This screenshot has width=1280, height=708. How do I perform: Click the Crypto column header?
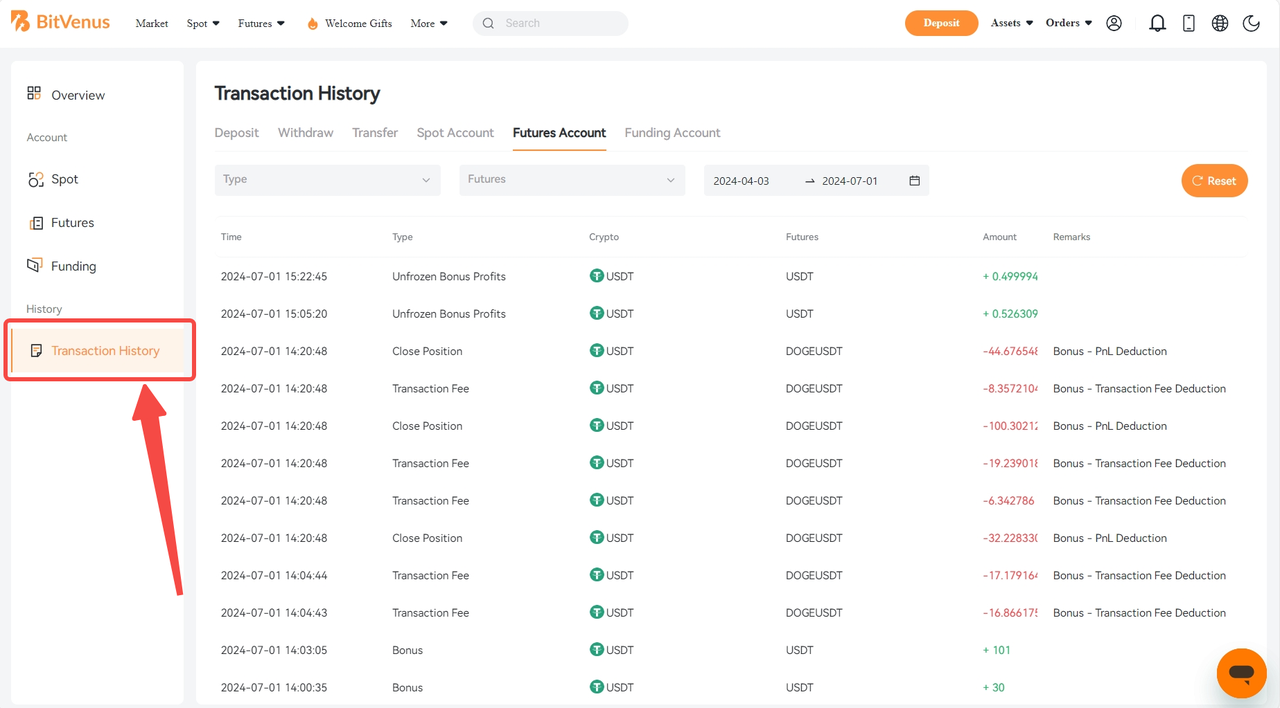coord(604,237)
